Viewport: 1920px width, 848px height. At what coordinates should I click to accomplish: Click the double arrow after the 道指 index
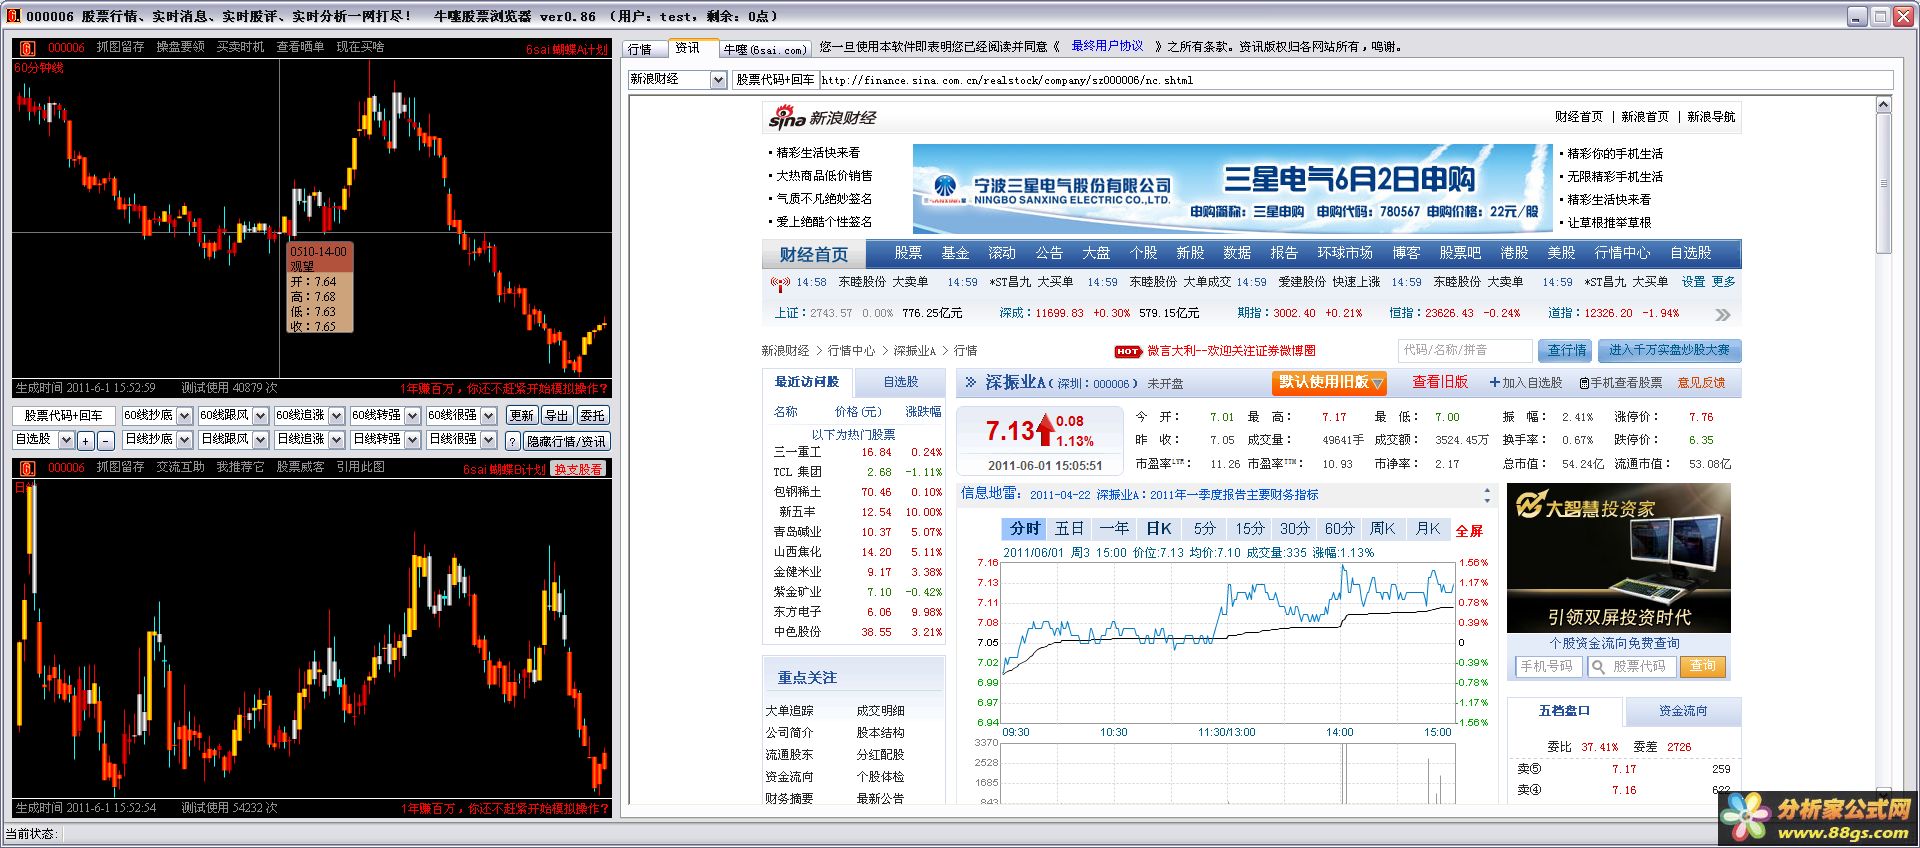1722,314
